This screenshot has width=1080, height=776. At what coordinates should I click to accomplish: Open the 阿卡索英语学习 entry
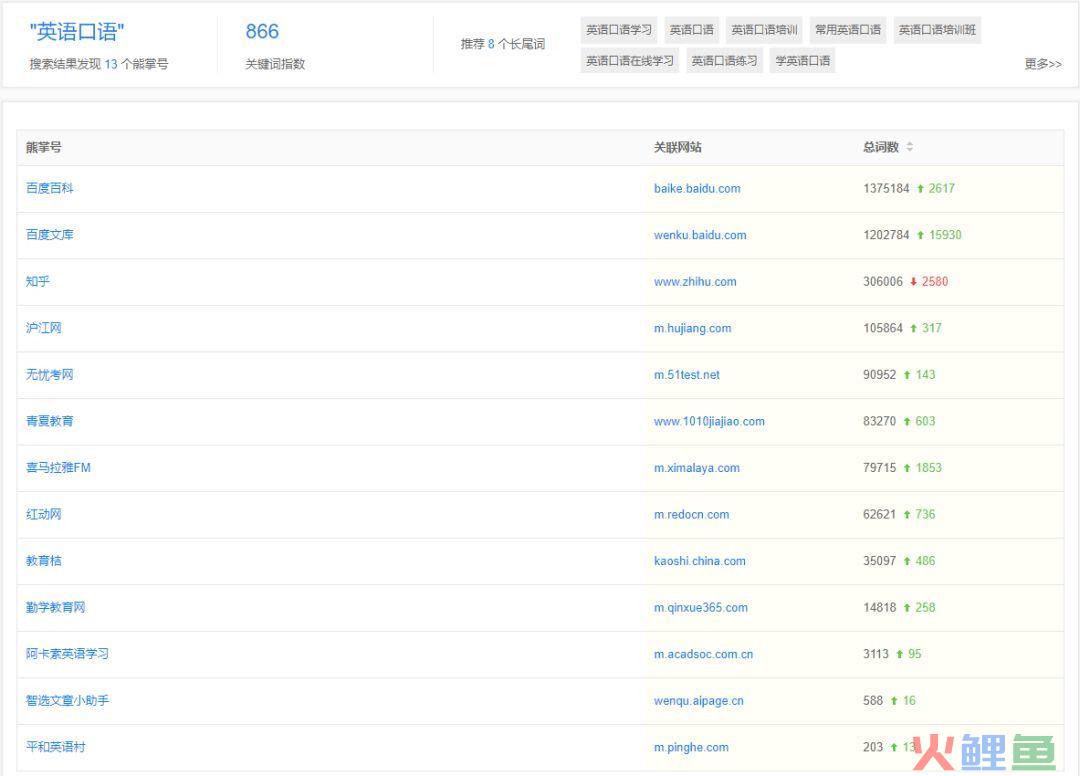pyautogui.click(x=68, y=653)
